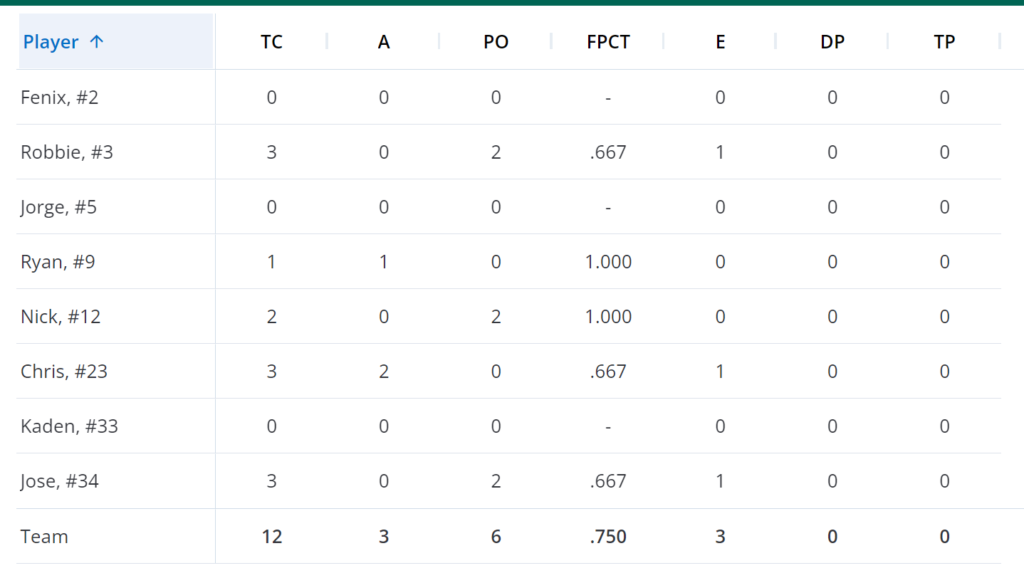The width and height of the screenshot is (1024, 573).
Task: Select the Jorge, #5 player name
Action: click(59, 207)
